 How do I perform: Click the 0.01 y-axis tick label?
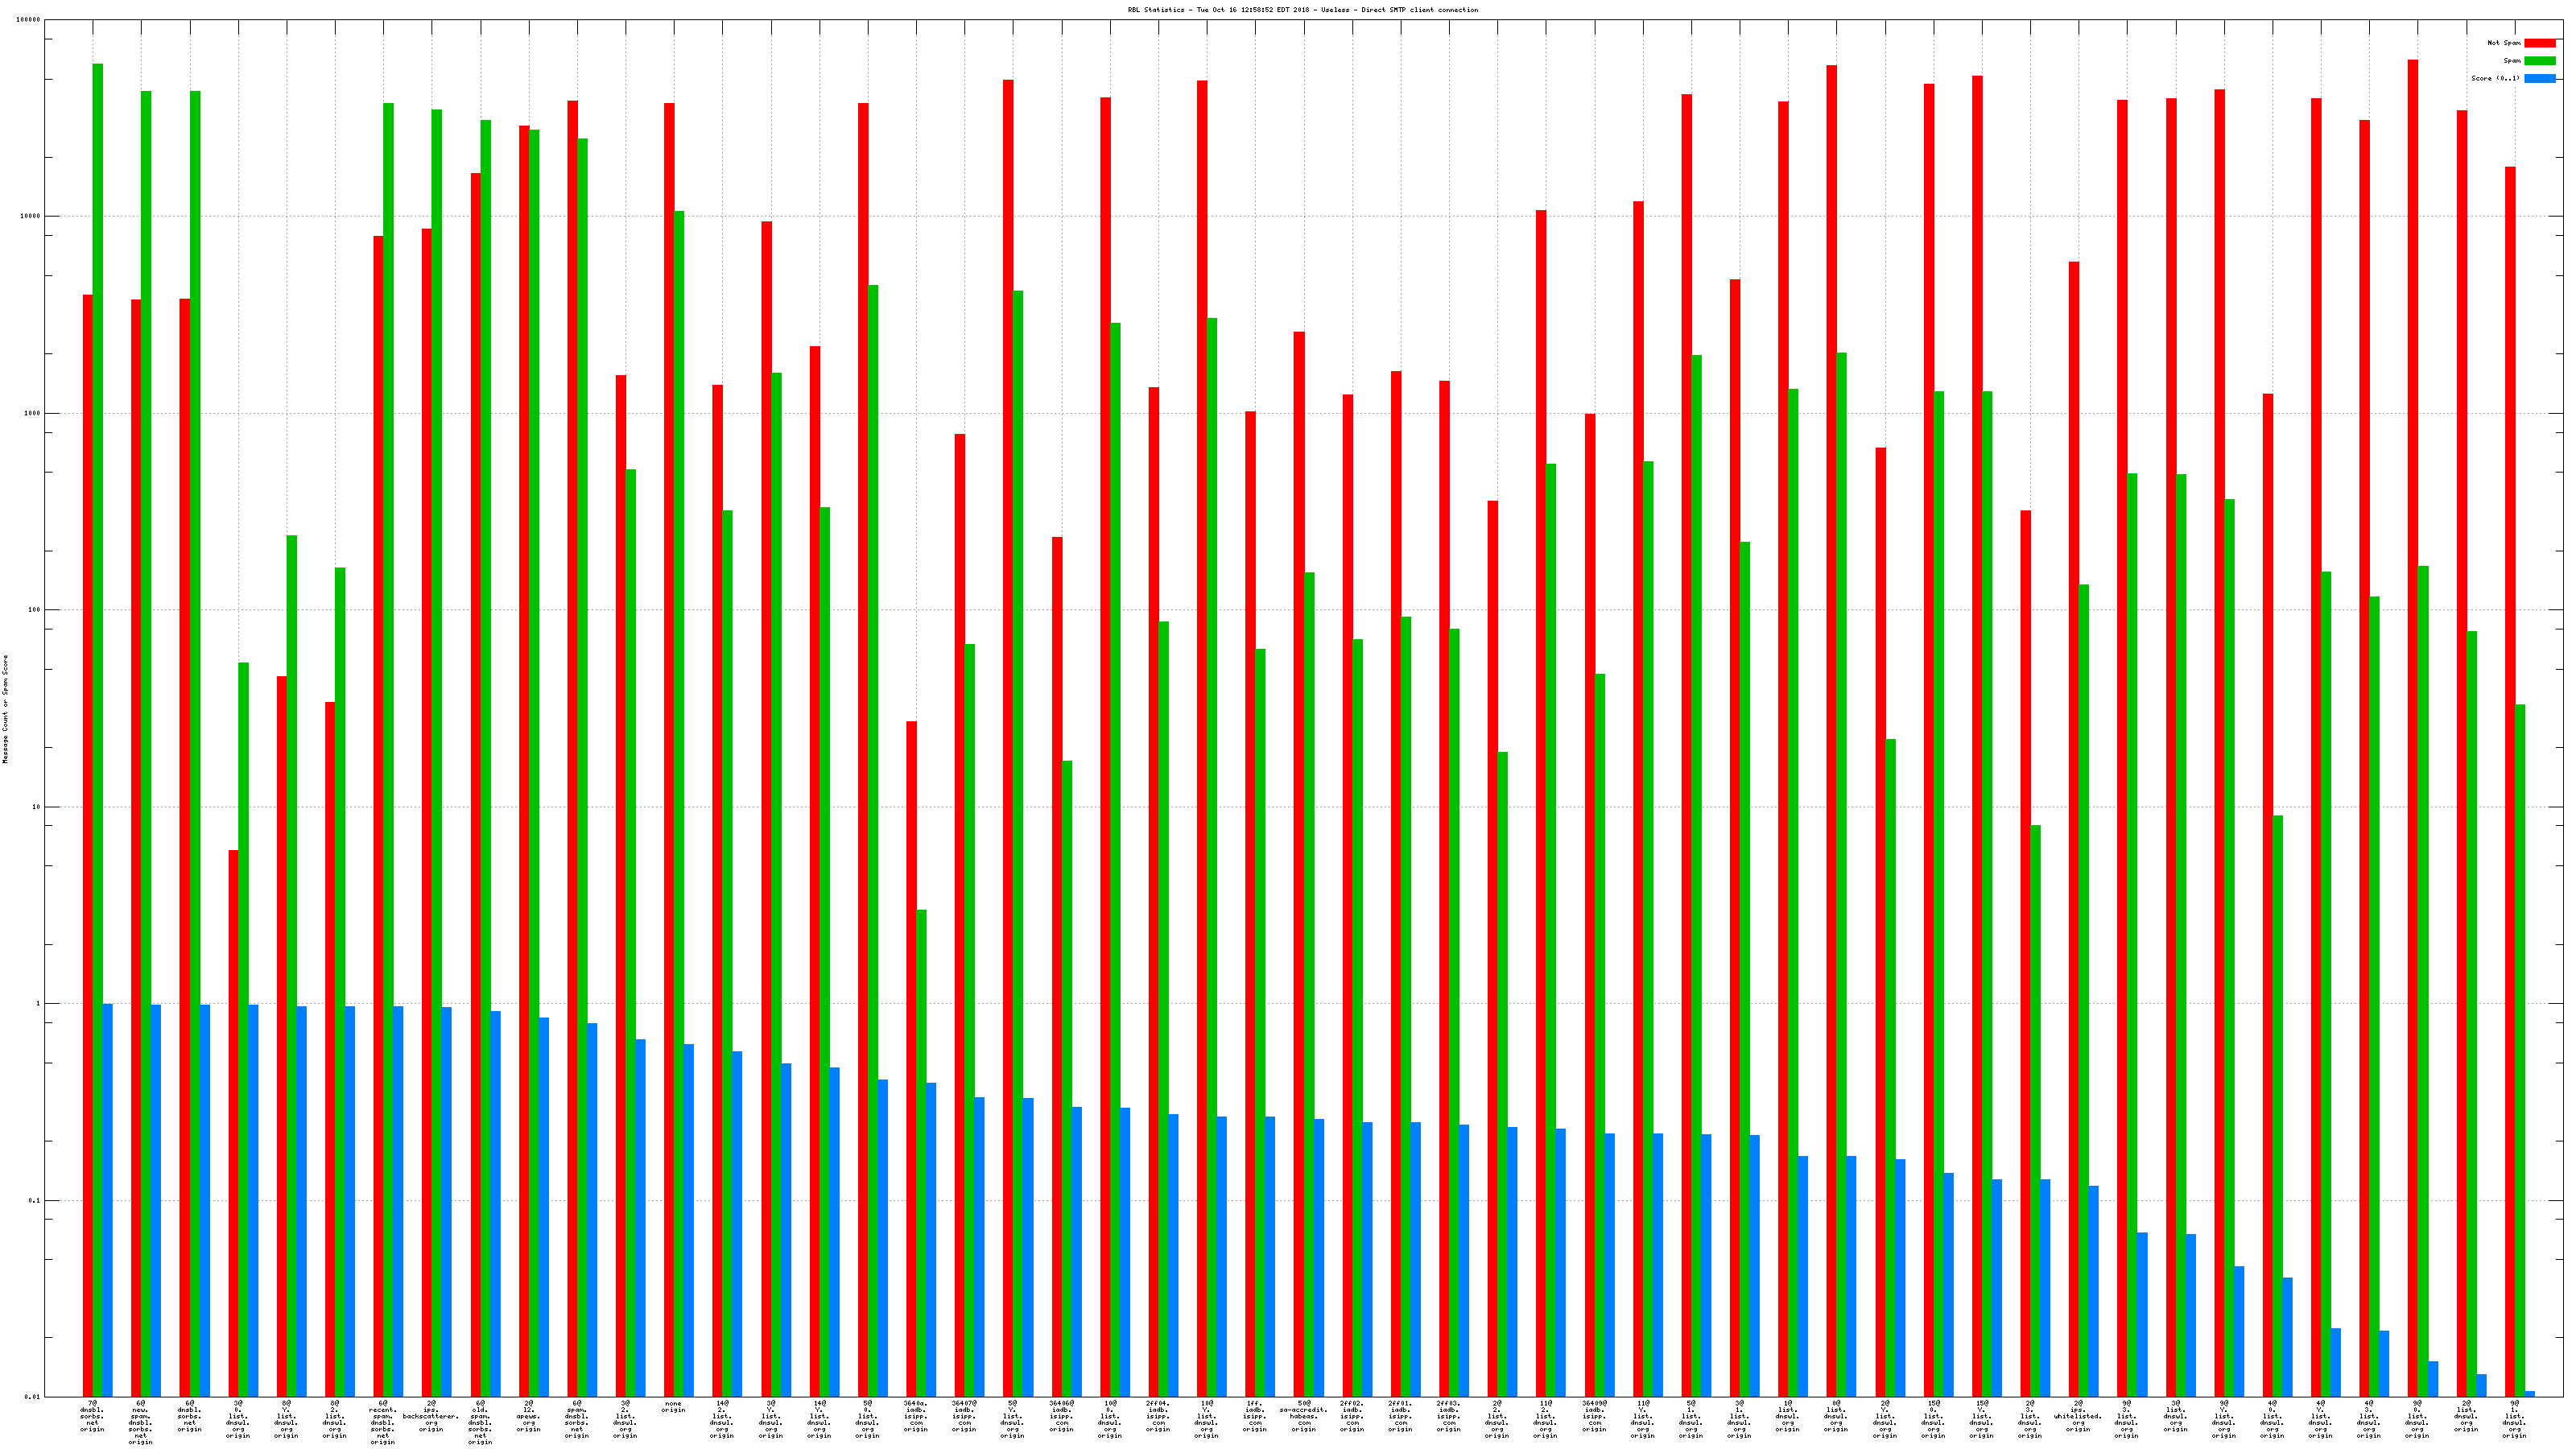[x=33, y=1397]
